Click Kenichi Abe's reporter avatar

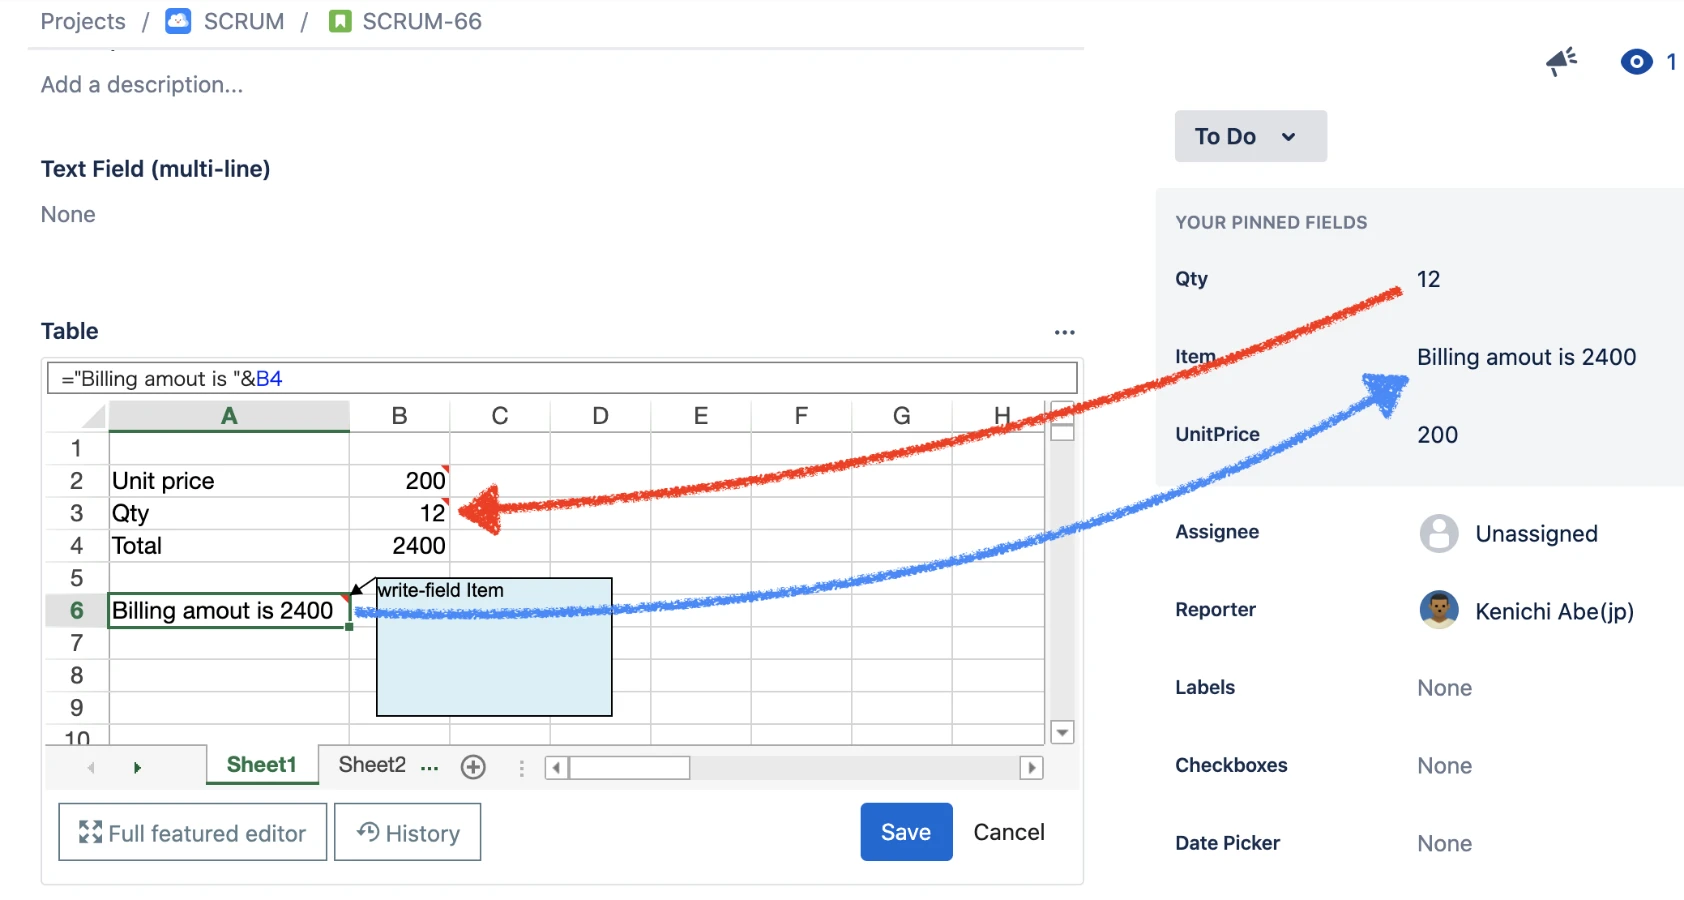[x=1438, y=610]
